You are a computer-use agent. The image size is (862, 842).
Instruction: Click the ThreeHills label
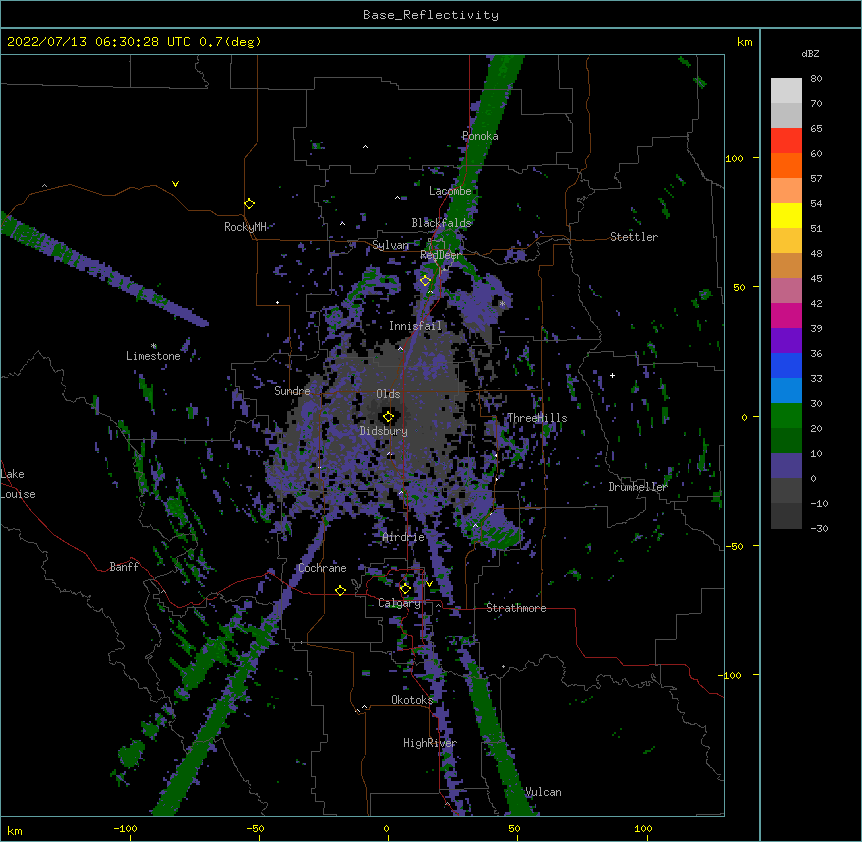click(537, 418)
